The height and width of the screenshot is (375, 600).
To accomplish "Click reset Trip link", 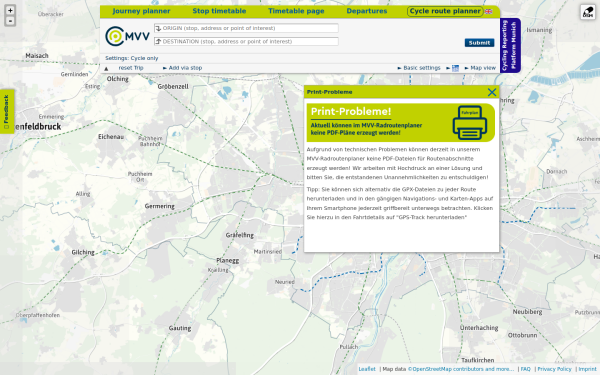I will 131,68.
